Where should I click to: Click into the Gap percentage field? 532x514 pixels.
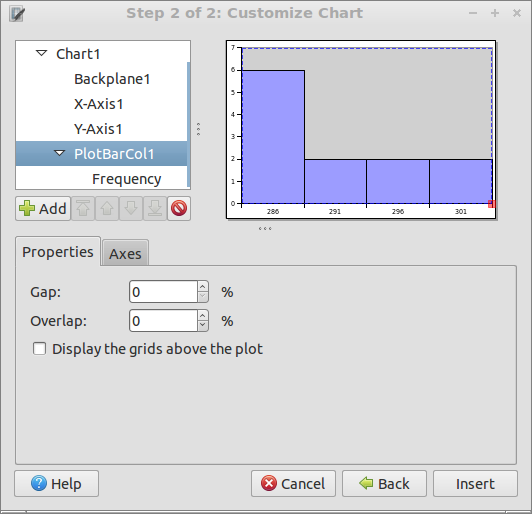tap(163, 292)
